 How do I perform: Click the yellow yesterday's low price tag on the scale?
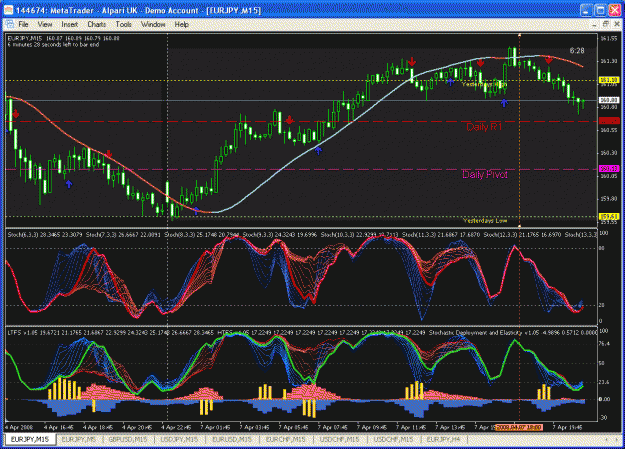click(x=609, y=217)
